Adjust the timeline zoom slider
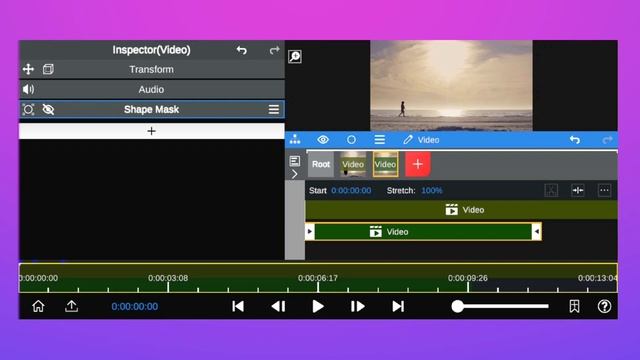This screenshot has height=360, width=640. [500, 306]
